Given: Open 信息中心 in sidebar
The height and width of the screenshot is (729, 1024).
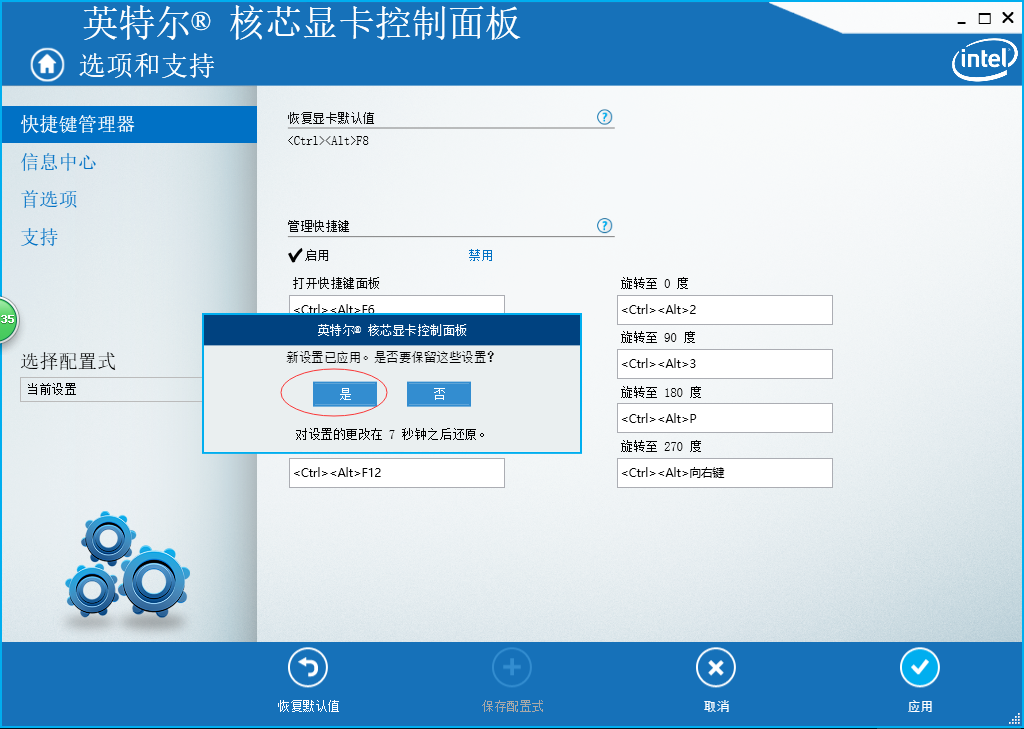Looking at the screenshot, I should coord(59,162).
